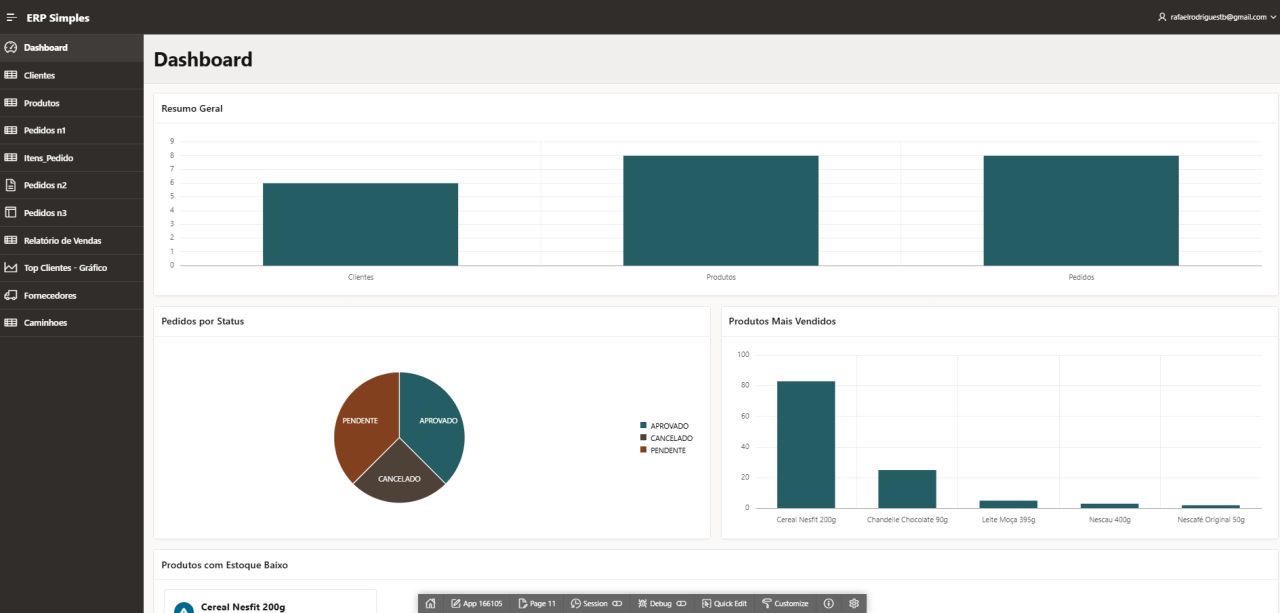Open the Clientes page from sidebar

[x=72, y=75]
